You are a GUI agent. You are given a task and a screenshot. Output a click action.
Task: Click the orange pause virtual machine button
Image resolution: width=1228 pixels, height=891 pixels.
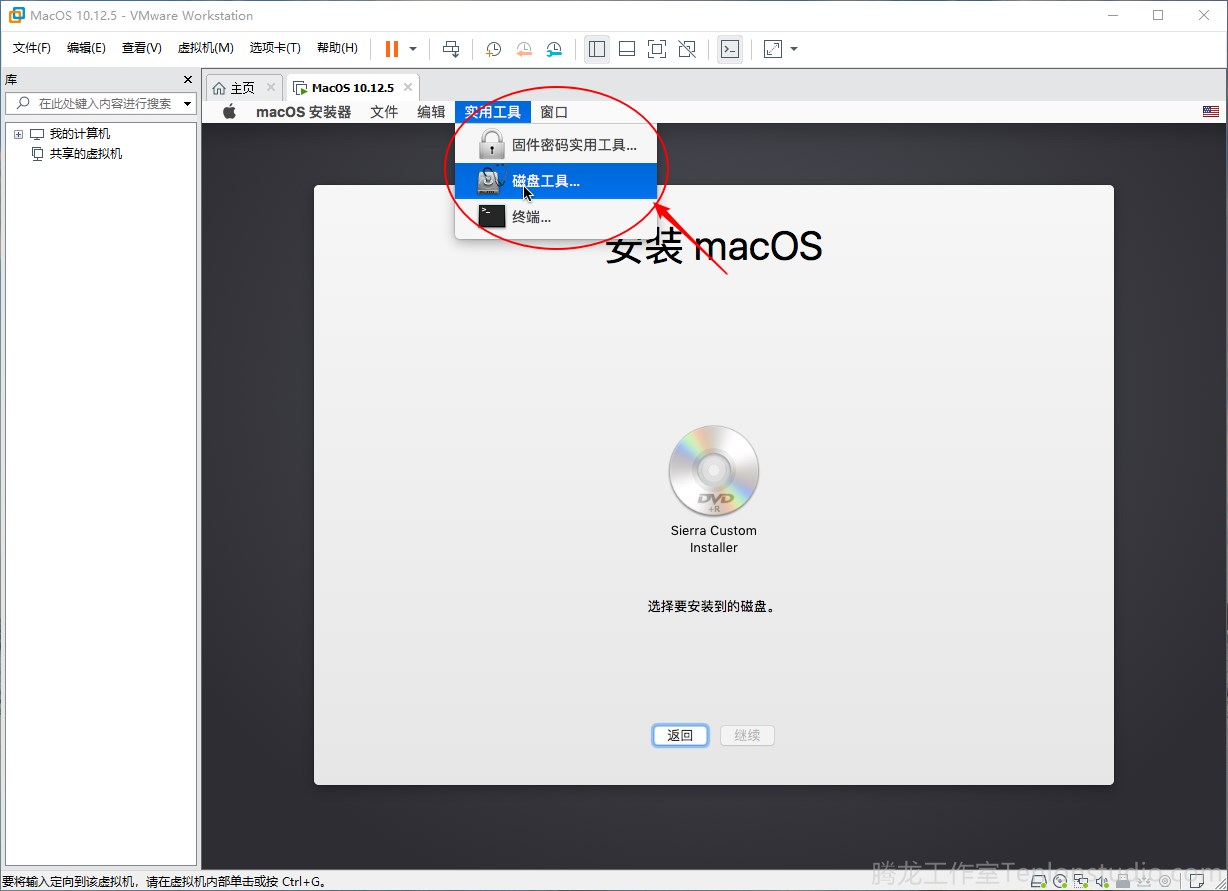click(x=391, y=49)
